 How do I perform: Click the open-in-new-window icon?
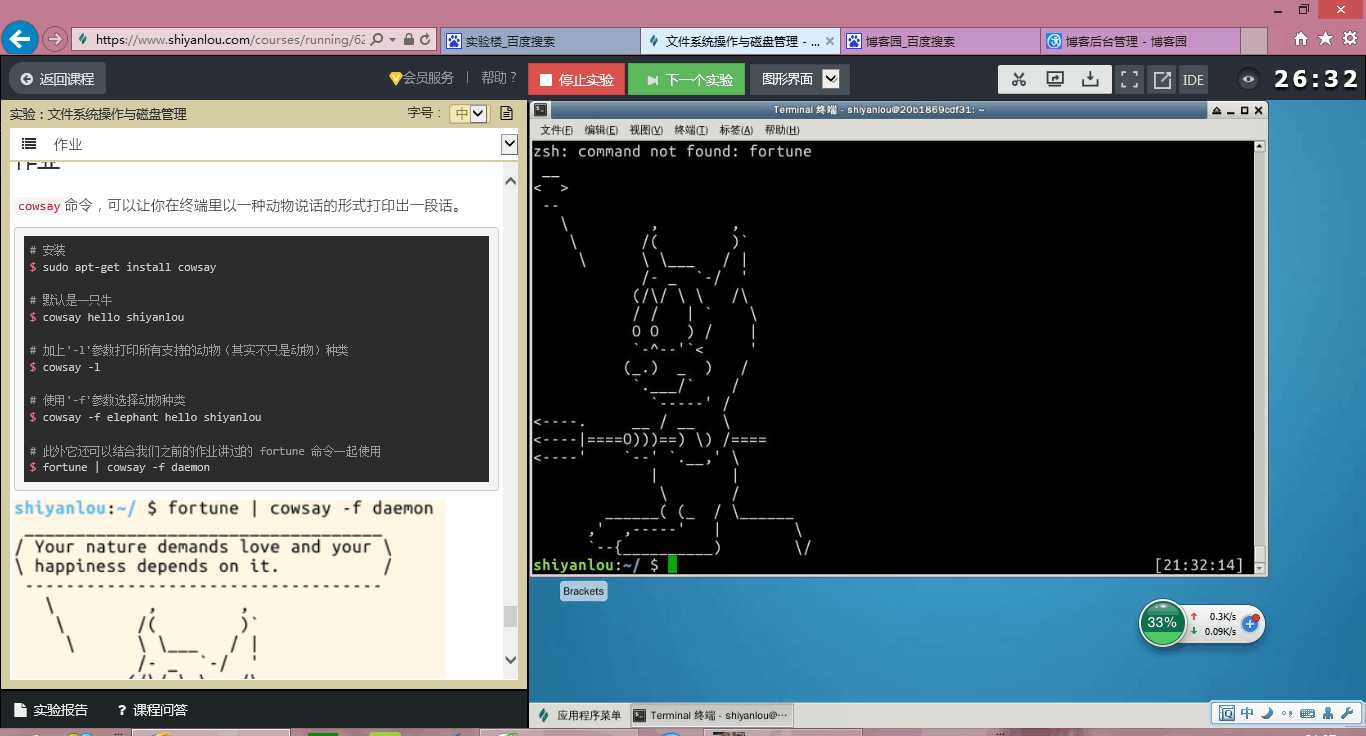(x=1162, y=80)
